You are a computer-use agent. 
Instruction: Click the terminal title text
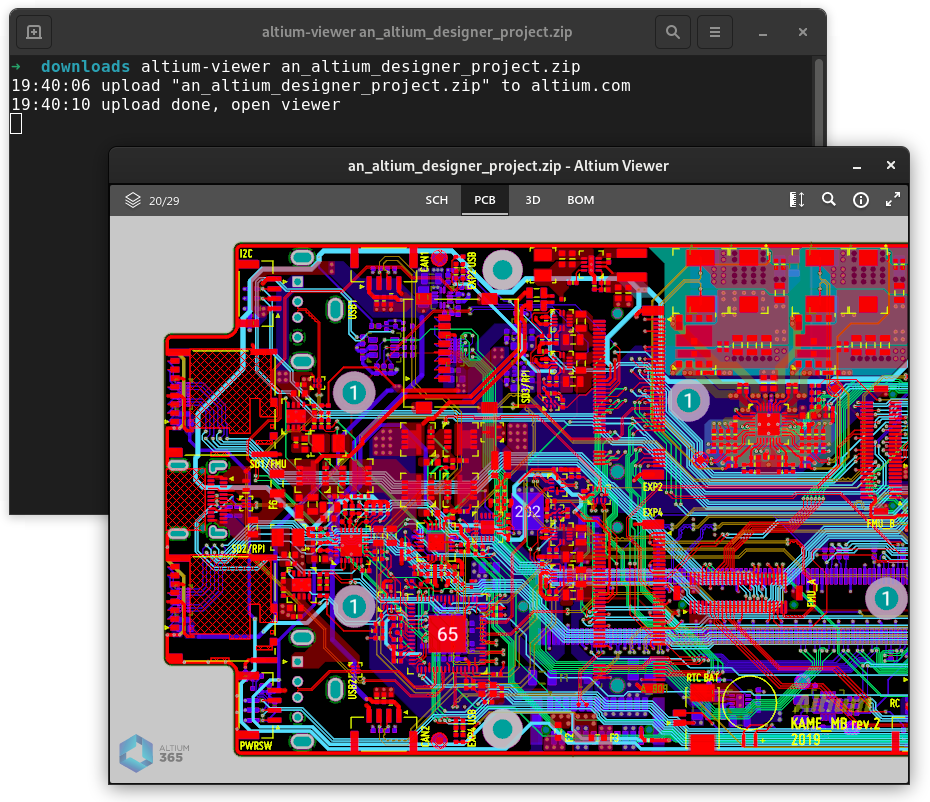[x=417, y=32]
